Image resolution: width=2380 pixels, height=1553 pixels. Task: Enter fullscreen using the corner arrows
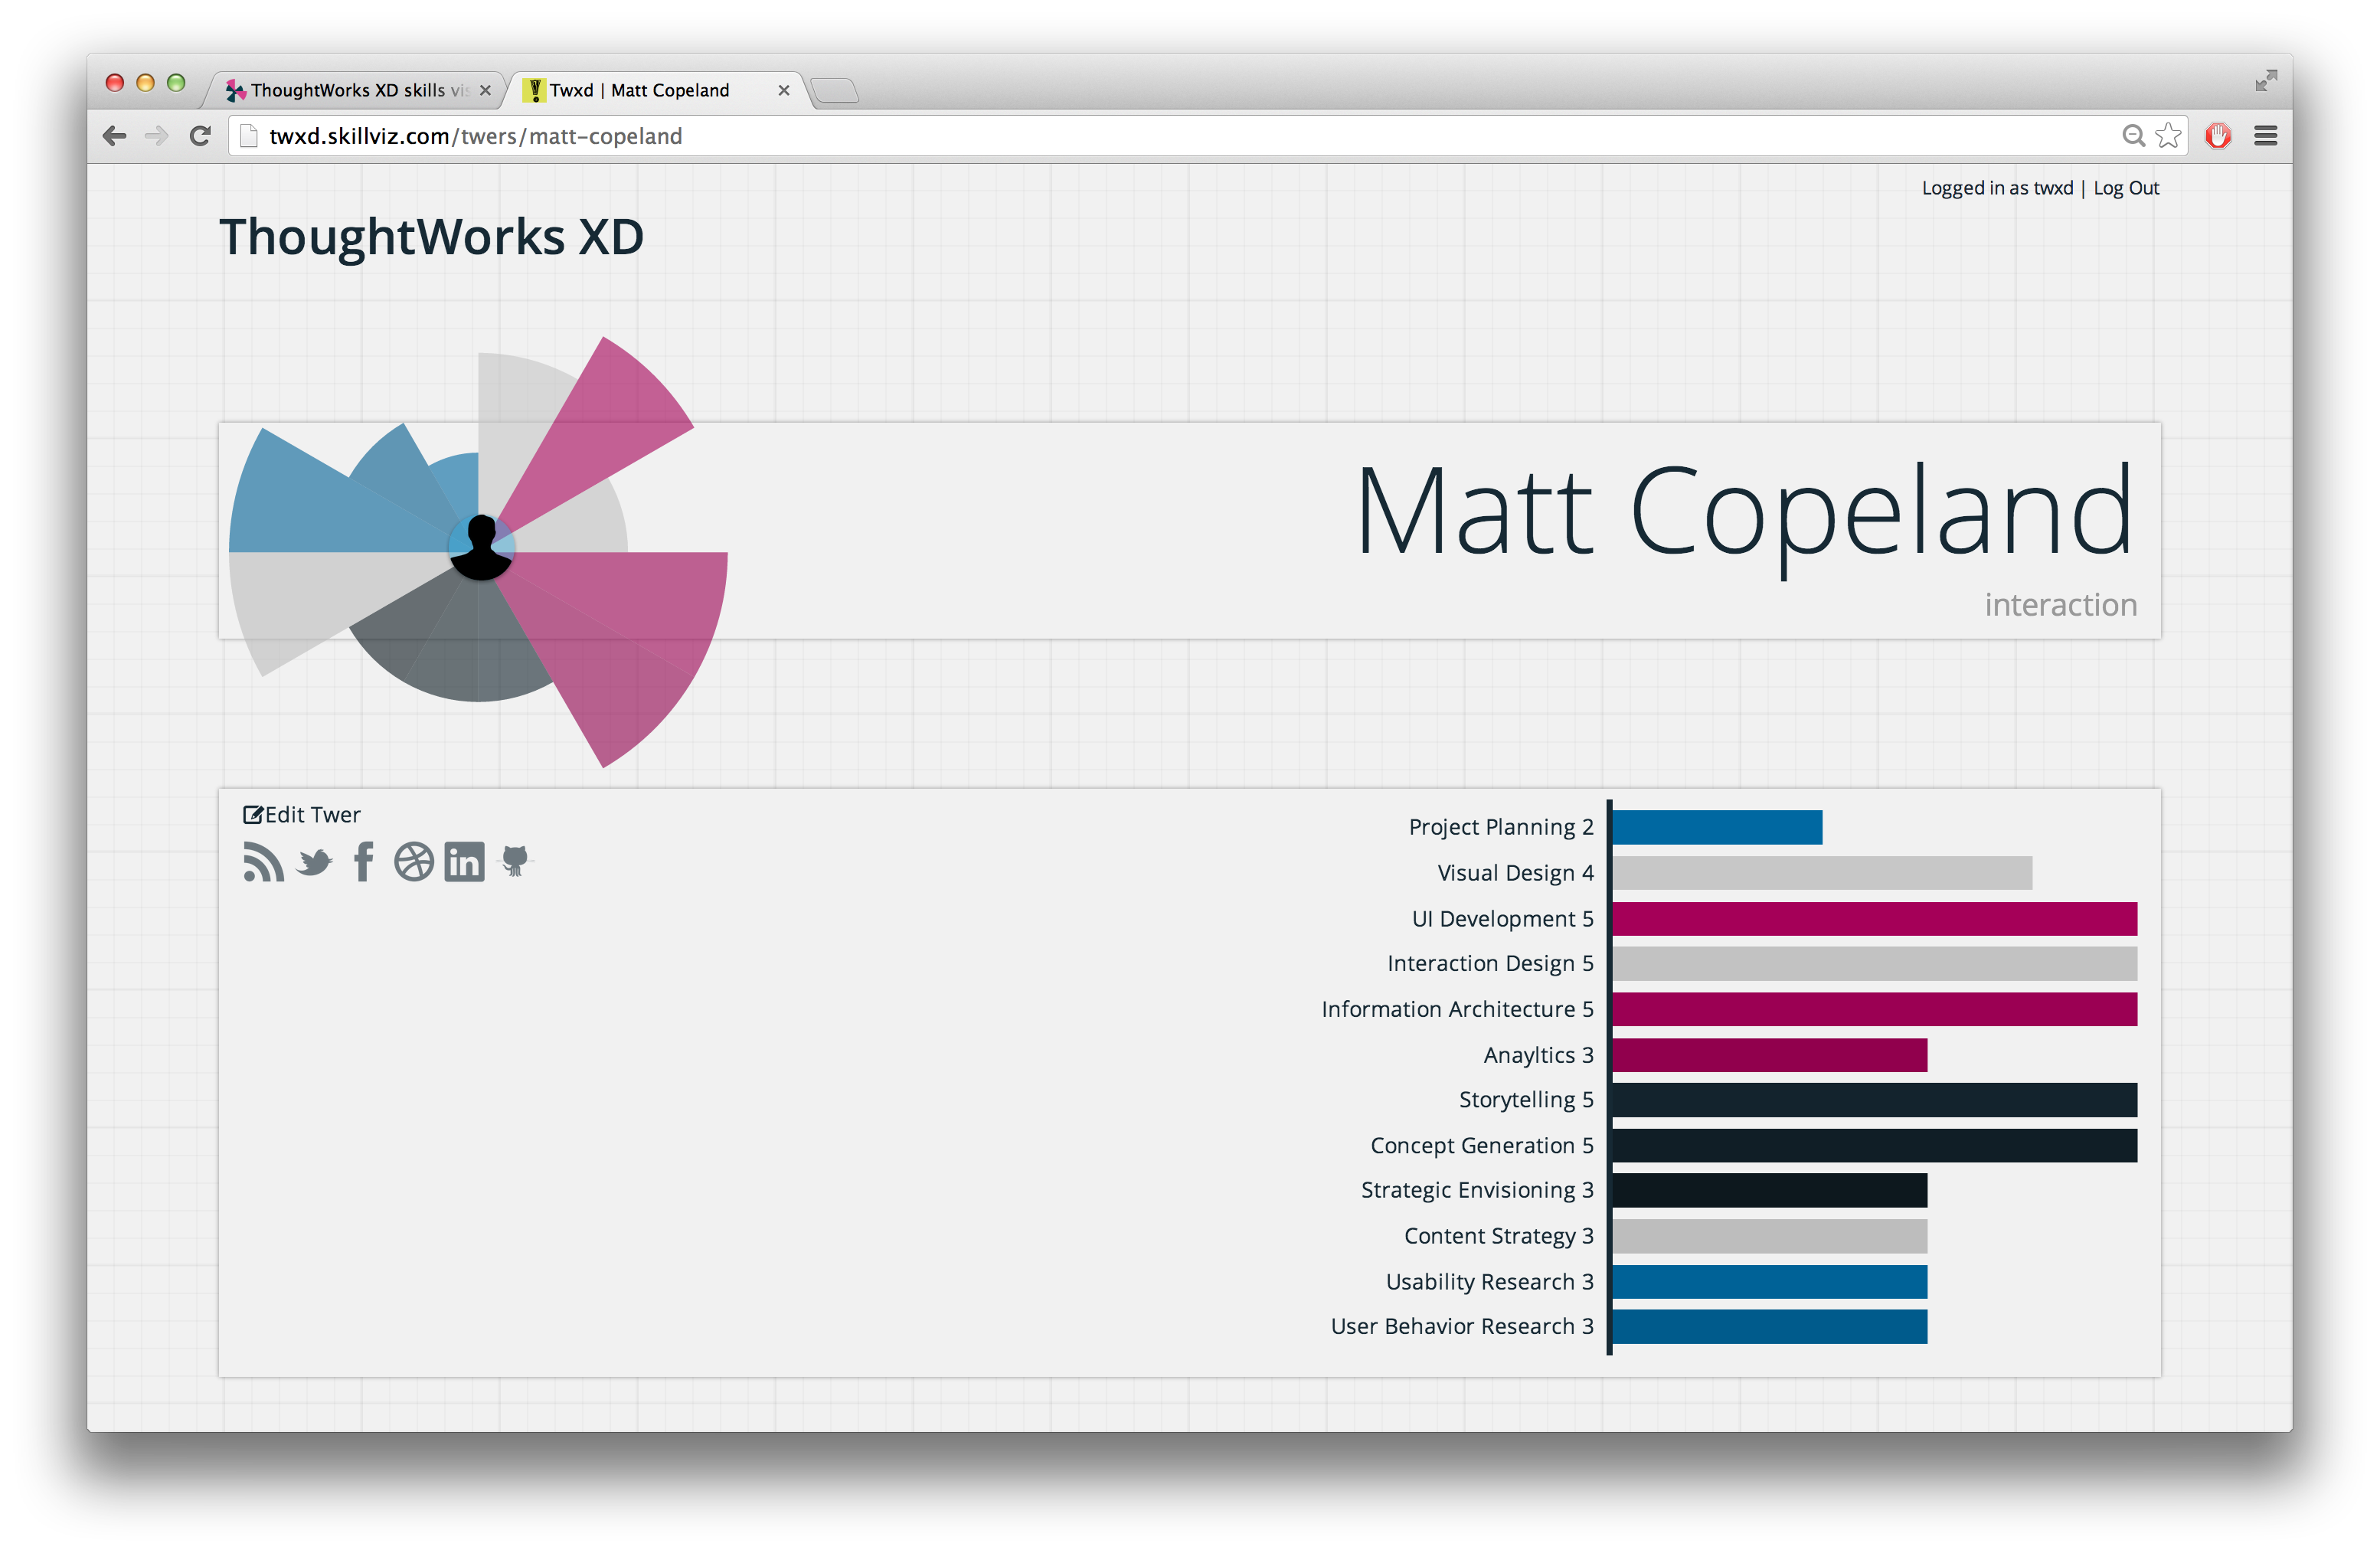coord(2266,81)
